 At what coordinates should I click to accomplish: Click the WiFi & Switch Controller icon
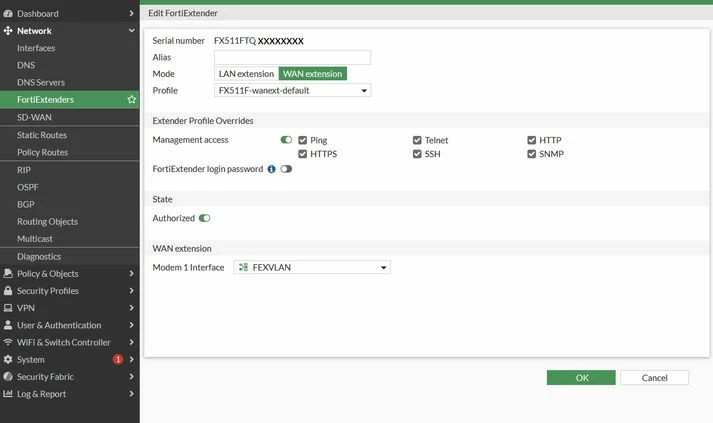pos(8,342)
